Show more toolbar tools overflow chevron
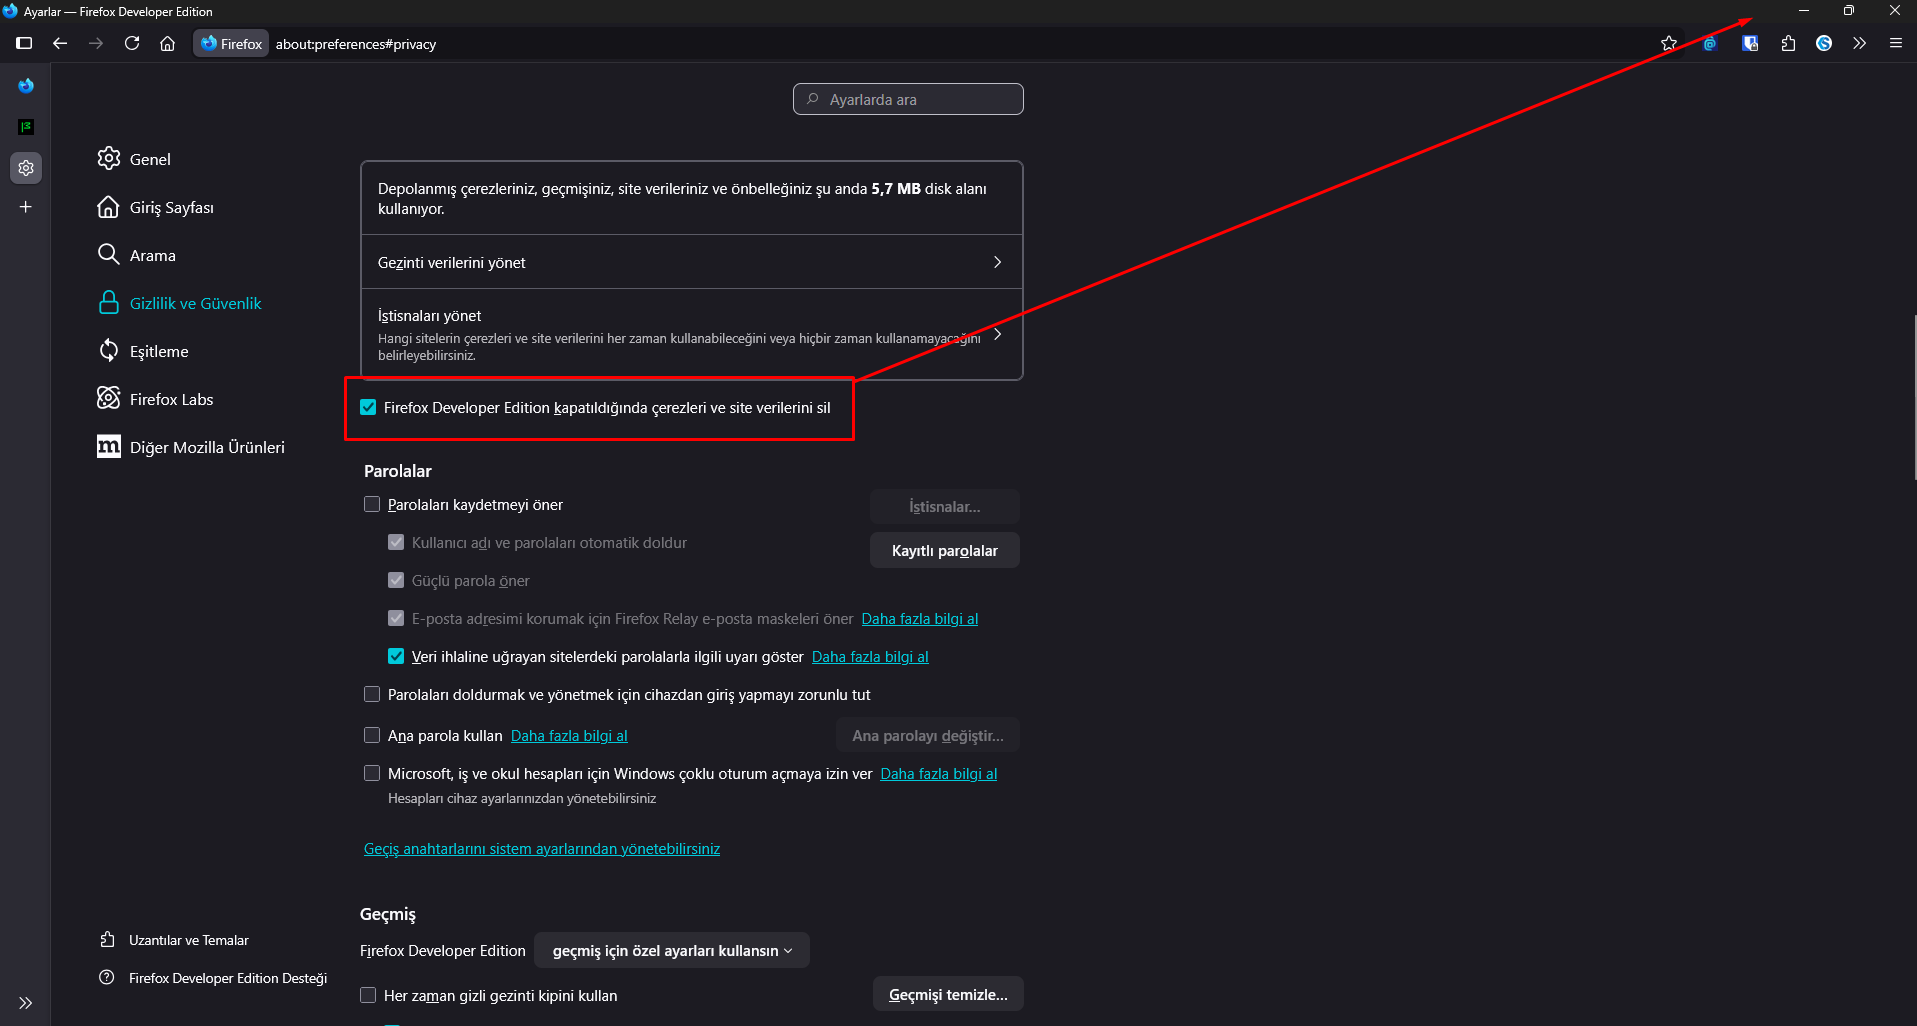Screen dimensions: 1917x1026 1859,43
